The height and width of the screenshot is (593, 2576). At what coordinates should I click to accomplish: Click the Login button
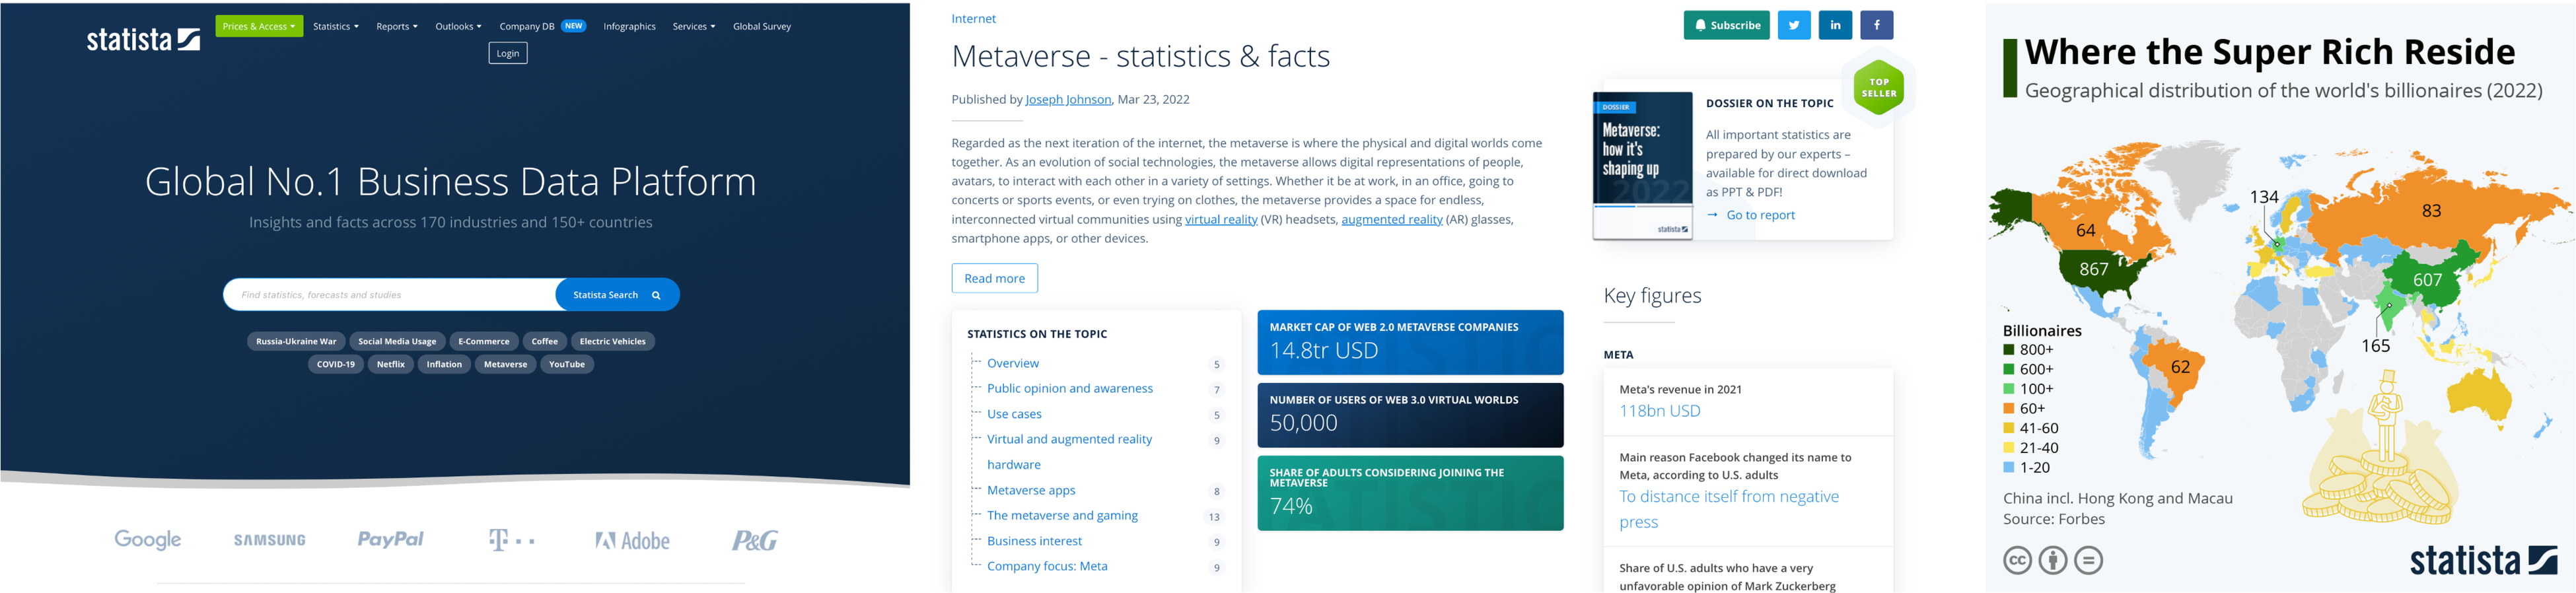tap(508, 53)
